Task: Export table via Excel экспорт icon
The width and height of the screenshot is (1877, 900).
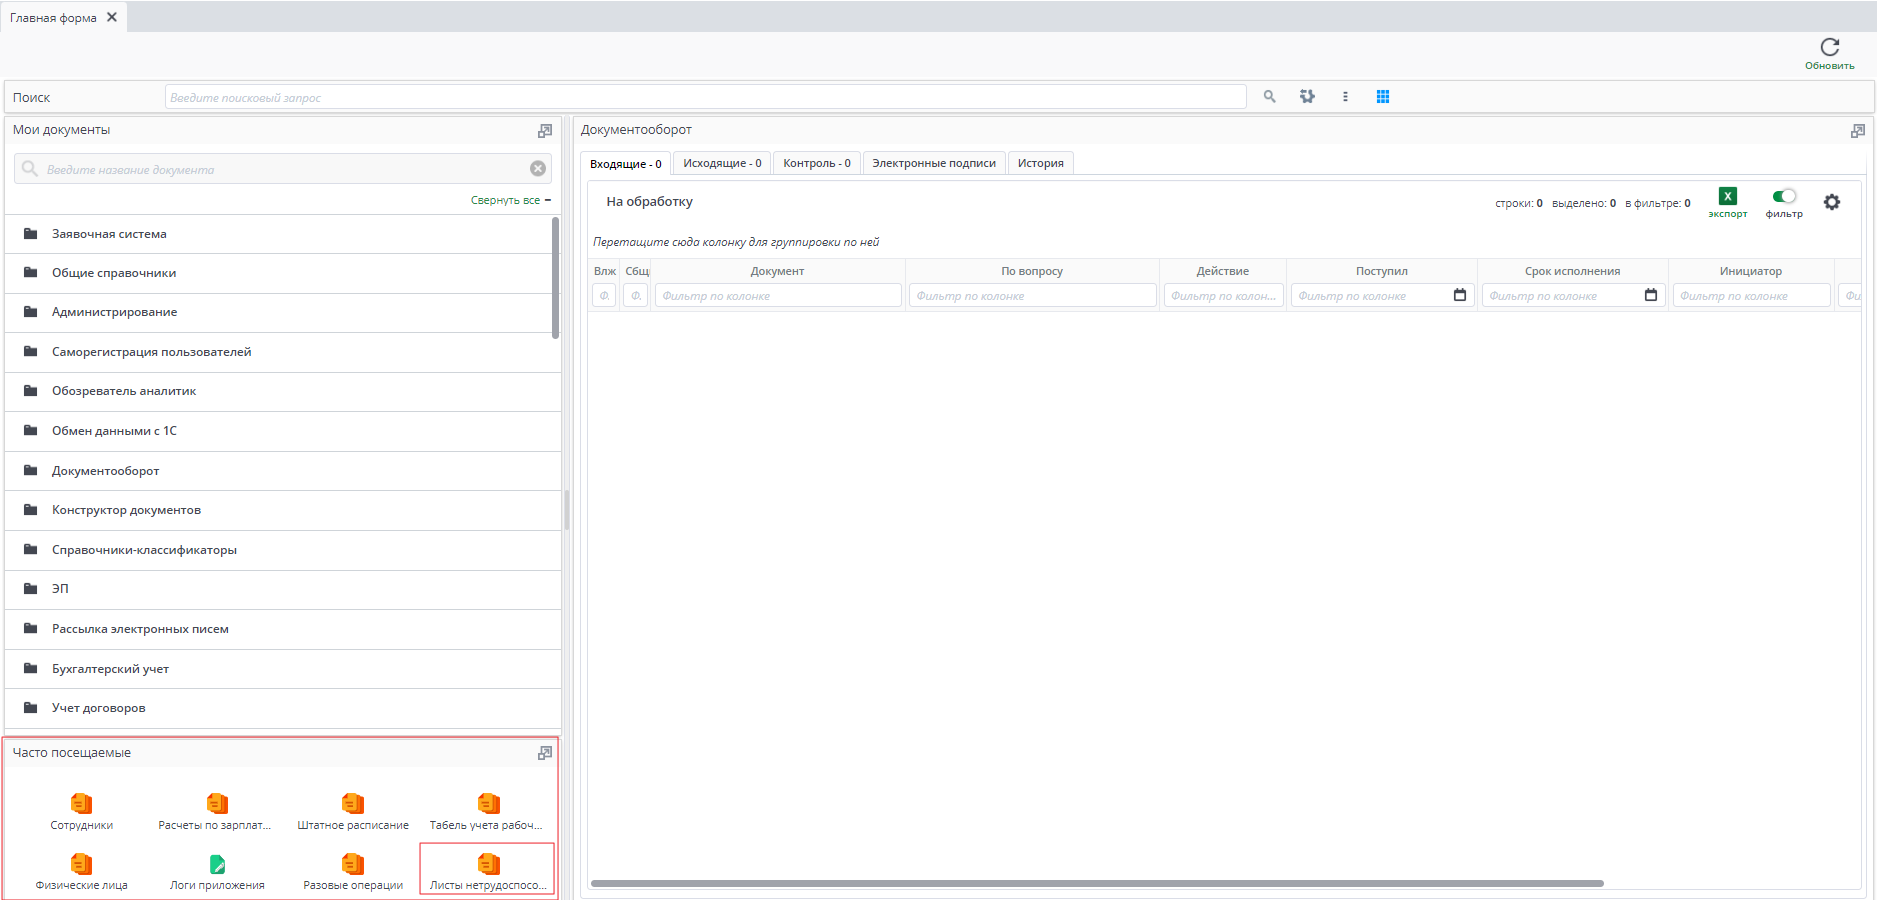Action: pos(1727,197)
